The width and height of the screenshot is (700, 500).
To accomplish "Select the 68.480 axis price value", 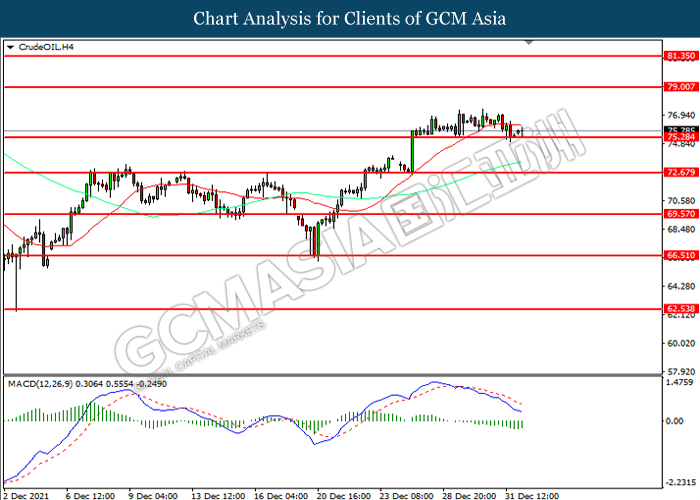I will point(681,229).
